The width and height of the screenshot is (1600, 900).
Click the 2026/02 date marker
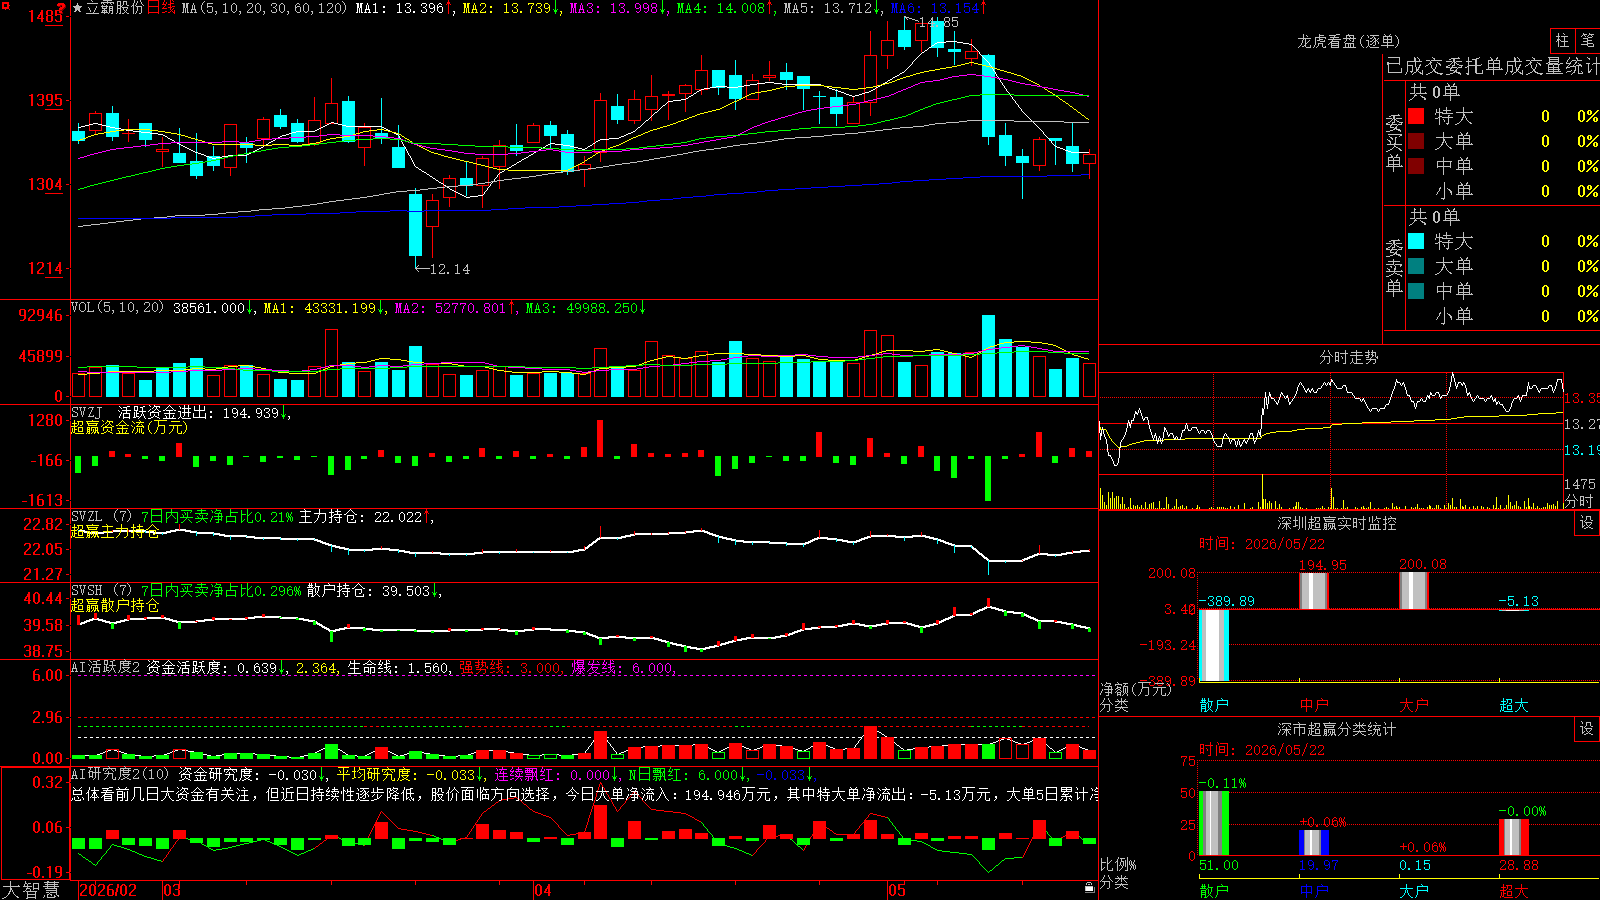pos(108,890)
